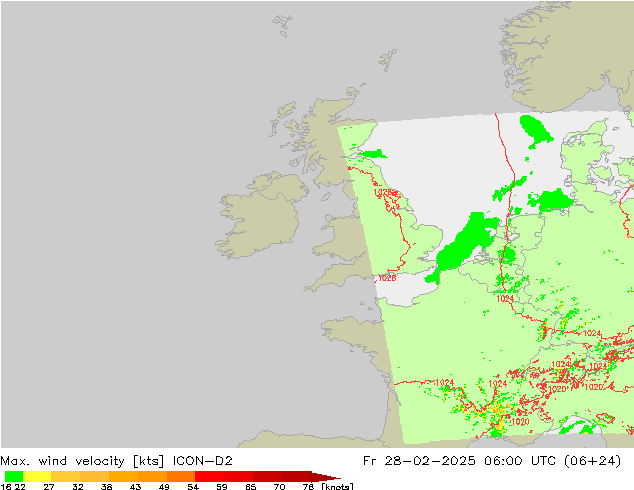Click the legend value '78'
634x490 pixels.
coord(308,486)
